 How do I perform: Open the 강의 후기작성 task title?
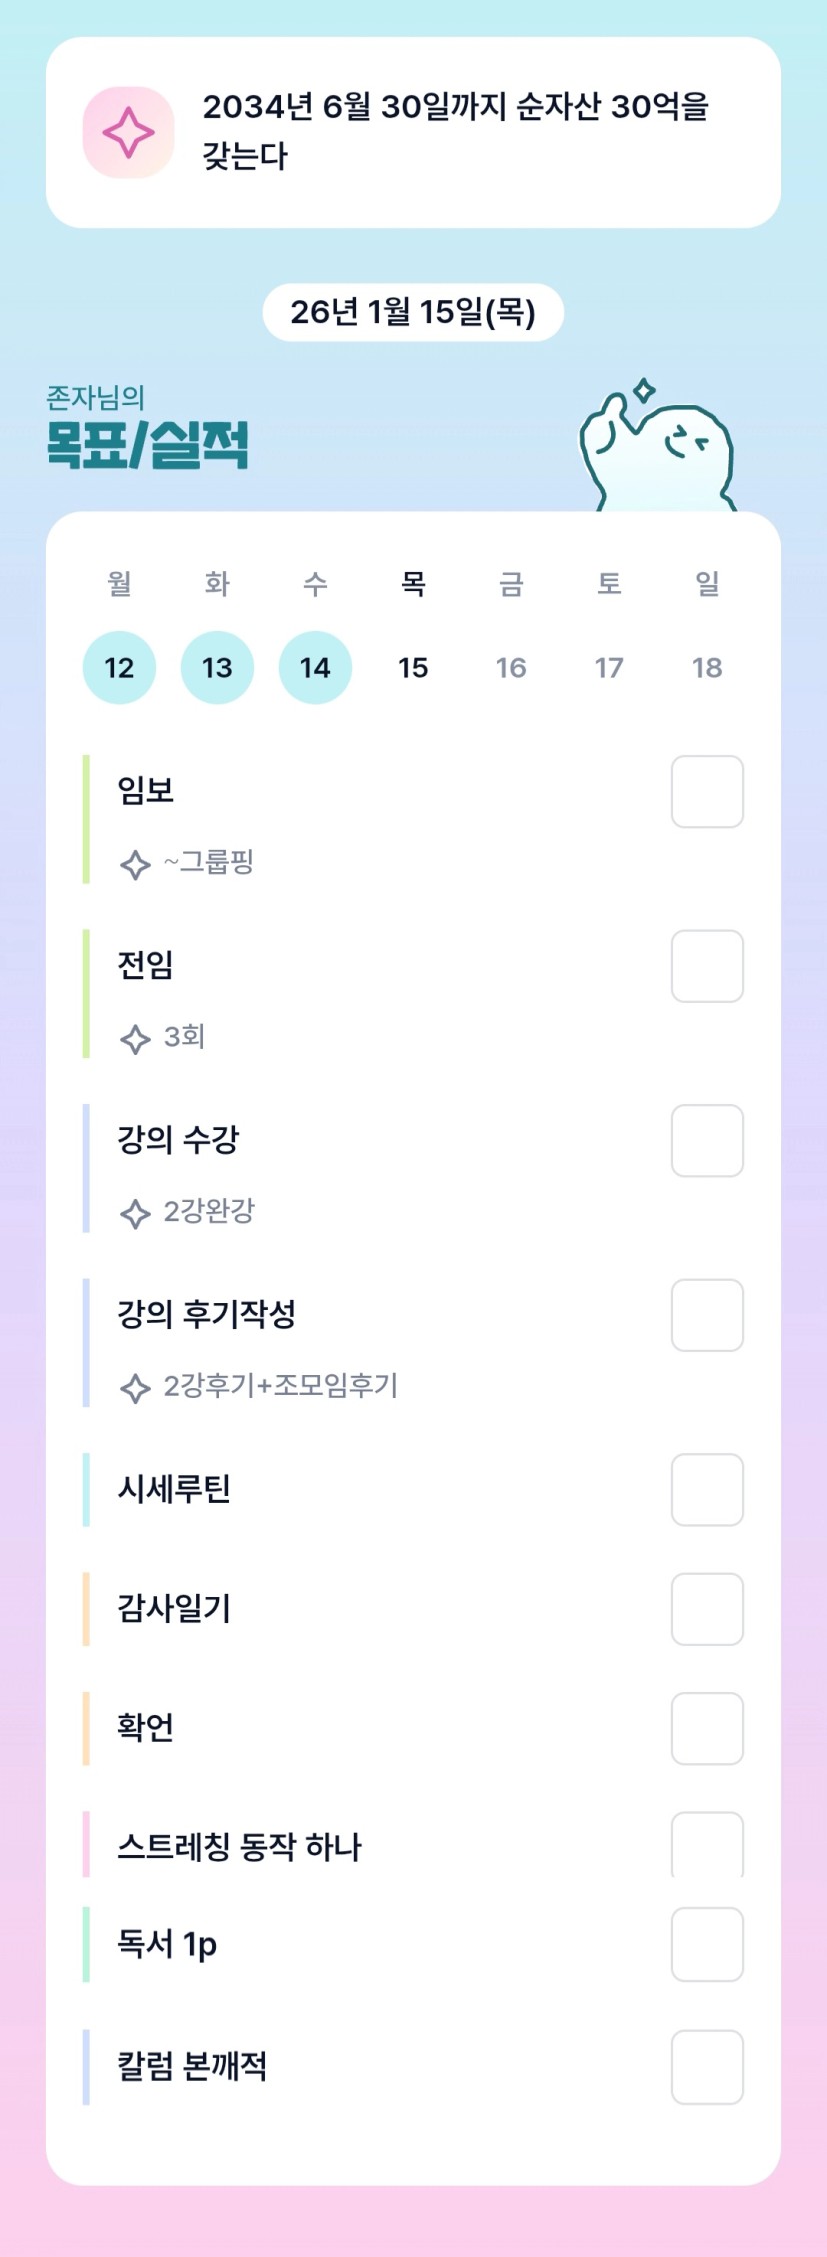pyautogui.click(x=207, y=1314)
